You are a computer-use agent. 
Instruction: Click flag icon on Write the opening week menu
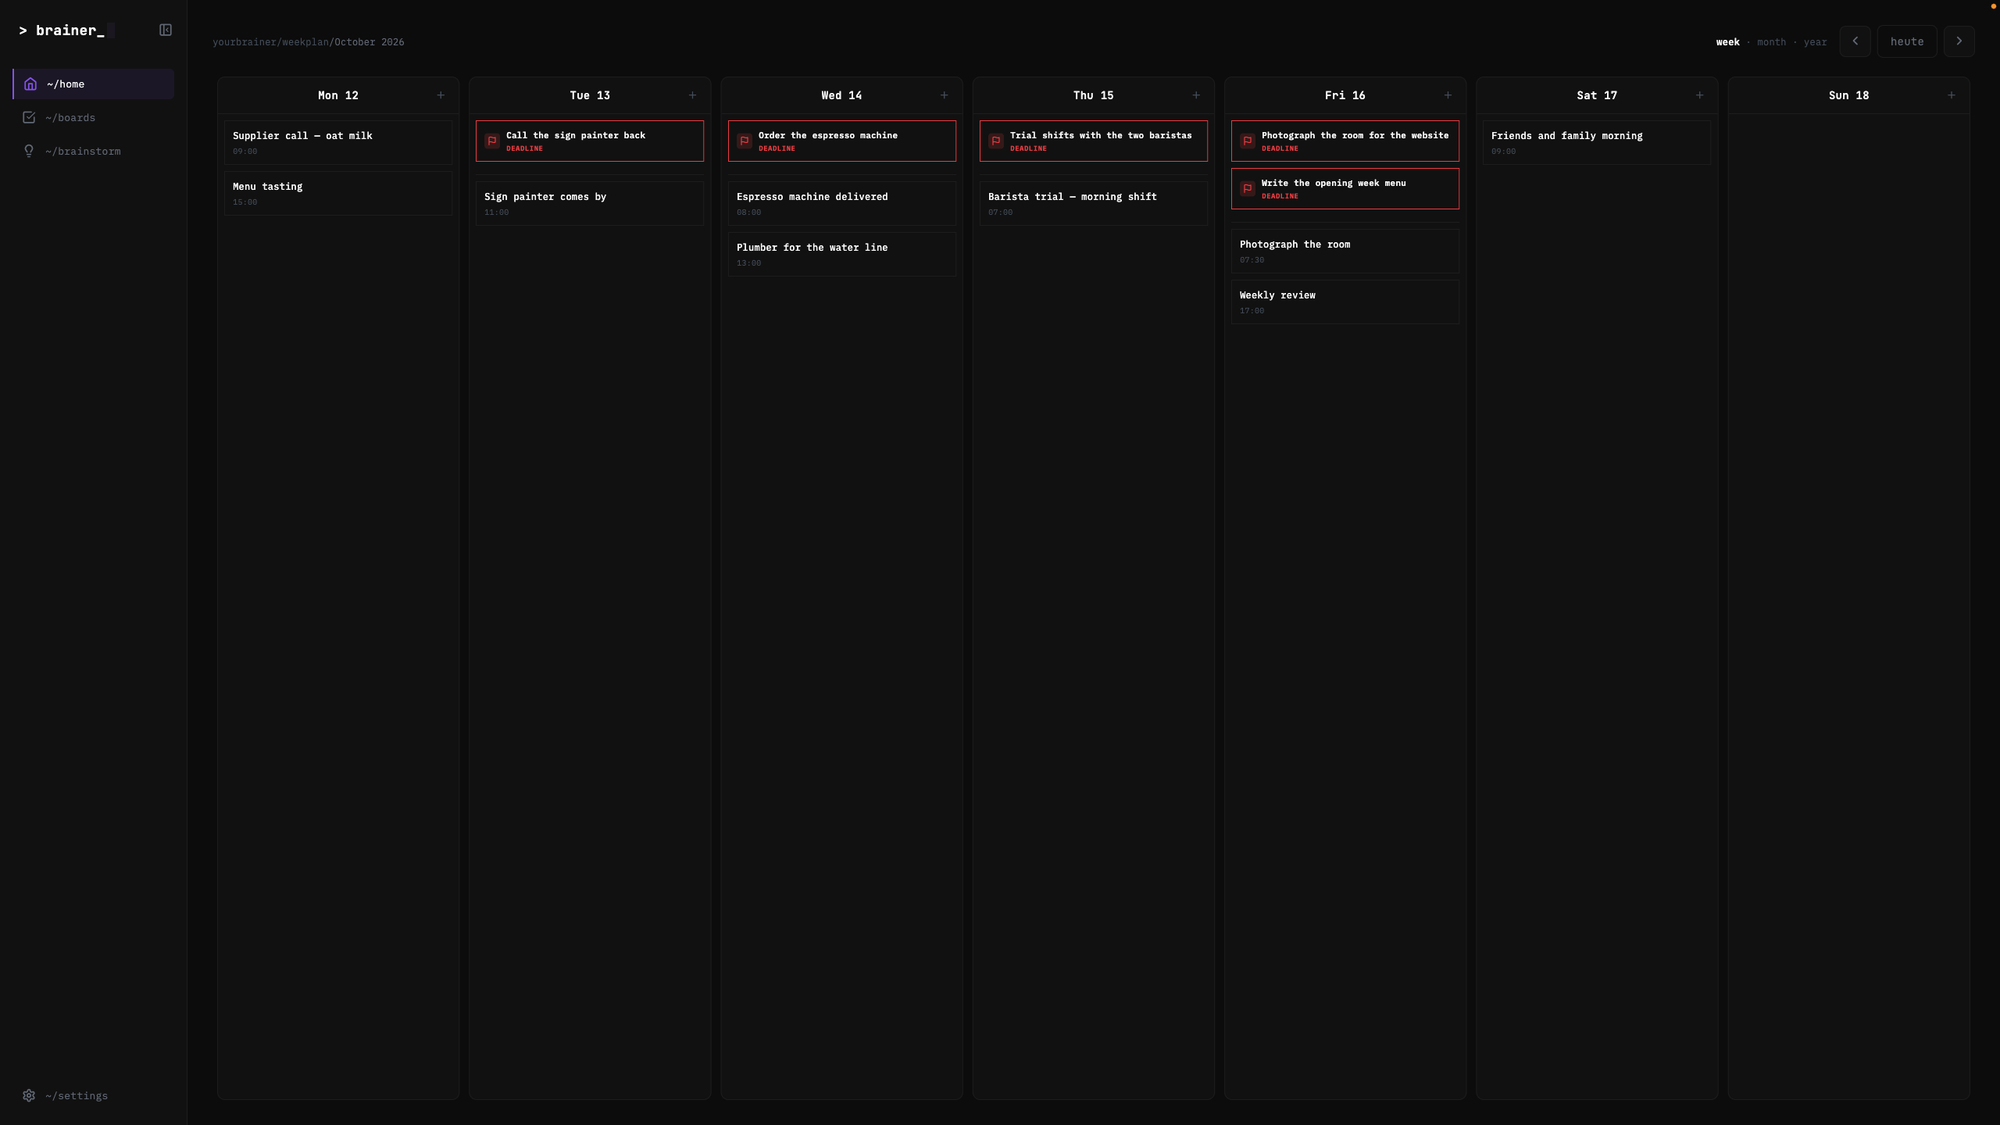(x=1247, y=189)
